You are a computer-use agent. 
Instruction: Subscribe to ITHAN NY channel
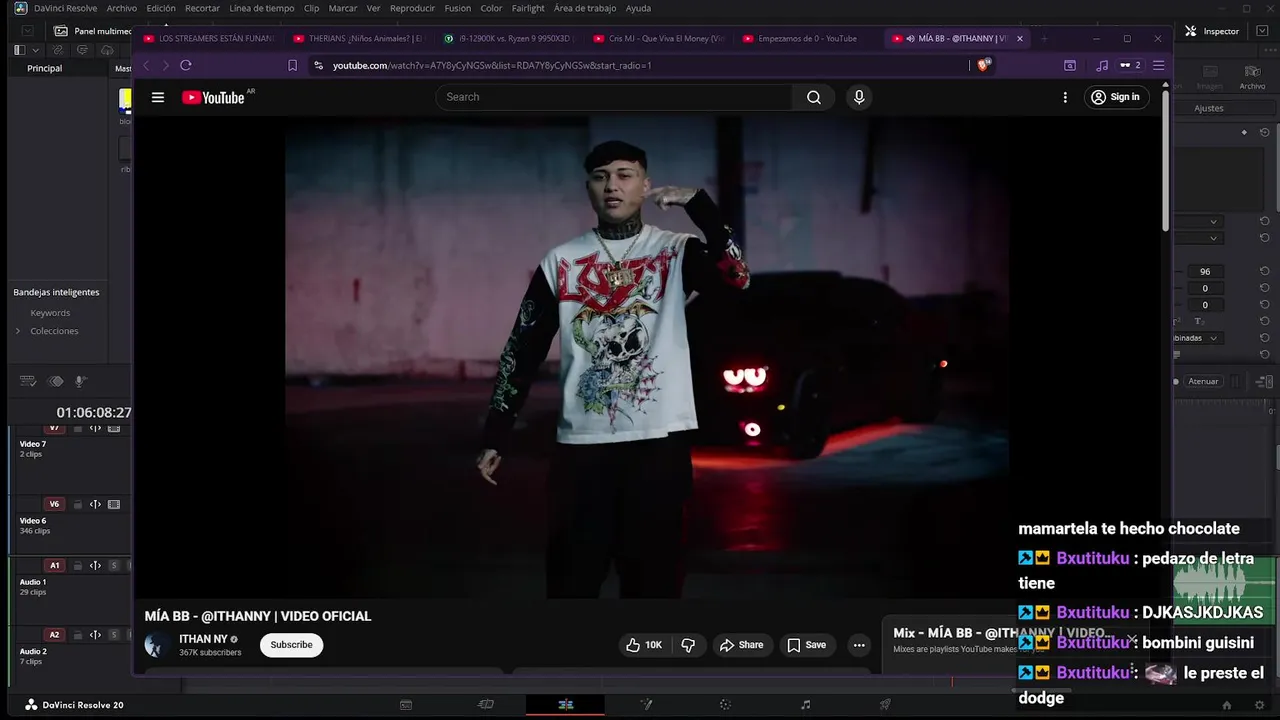pyautogui.click(x=291, y=645)
